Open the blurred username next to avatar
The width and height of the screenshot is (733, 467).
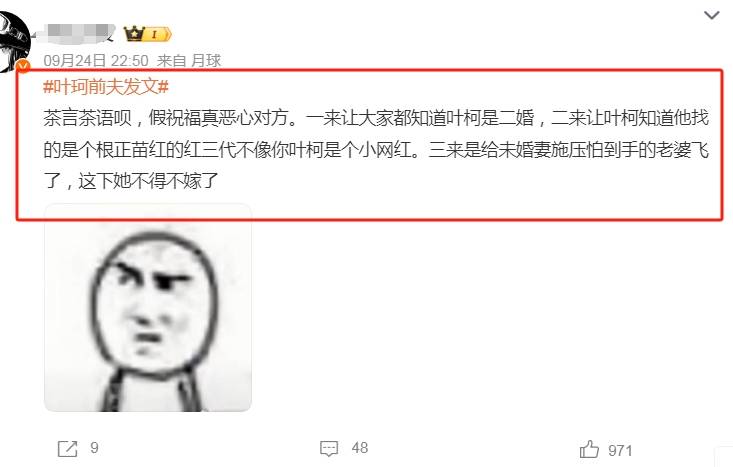click(x=76, y=33)
